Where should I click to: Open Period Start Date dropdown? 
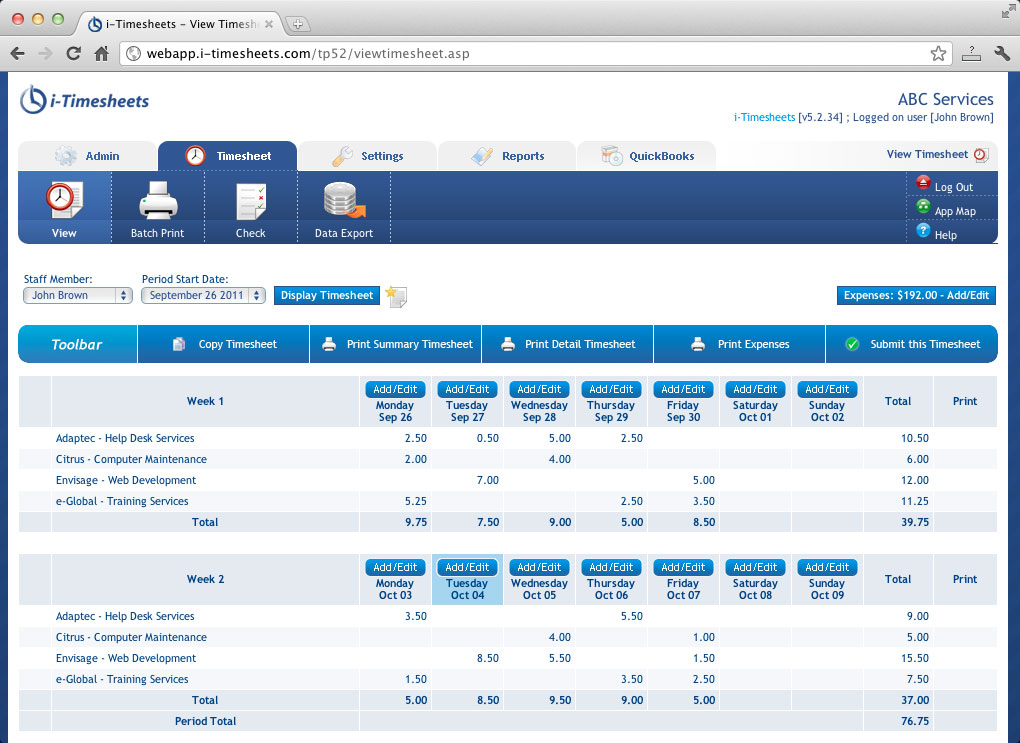click(x=204, y=295)
